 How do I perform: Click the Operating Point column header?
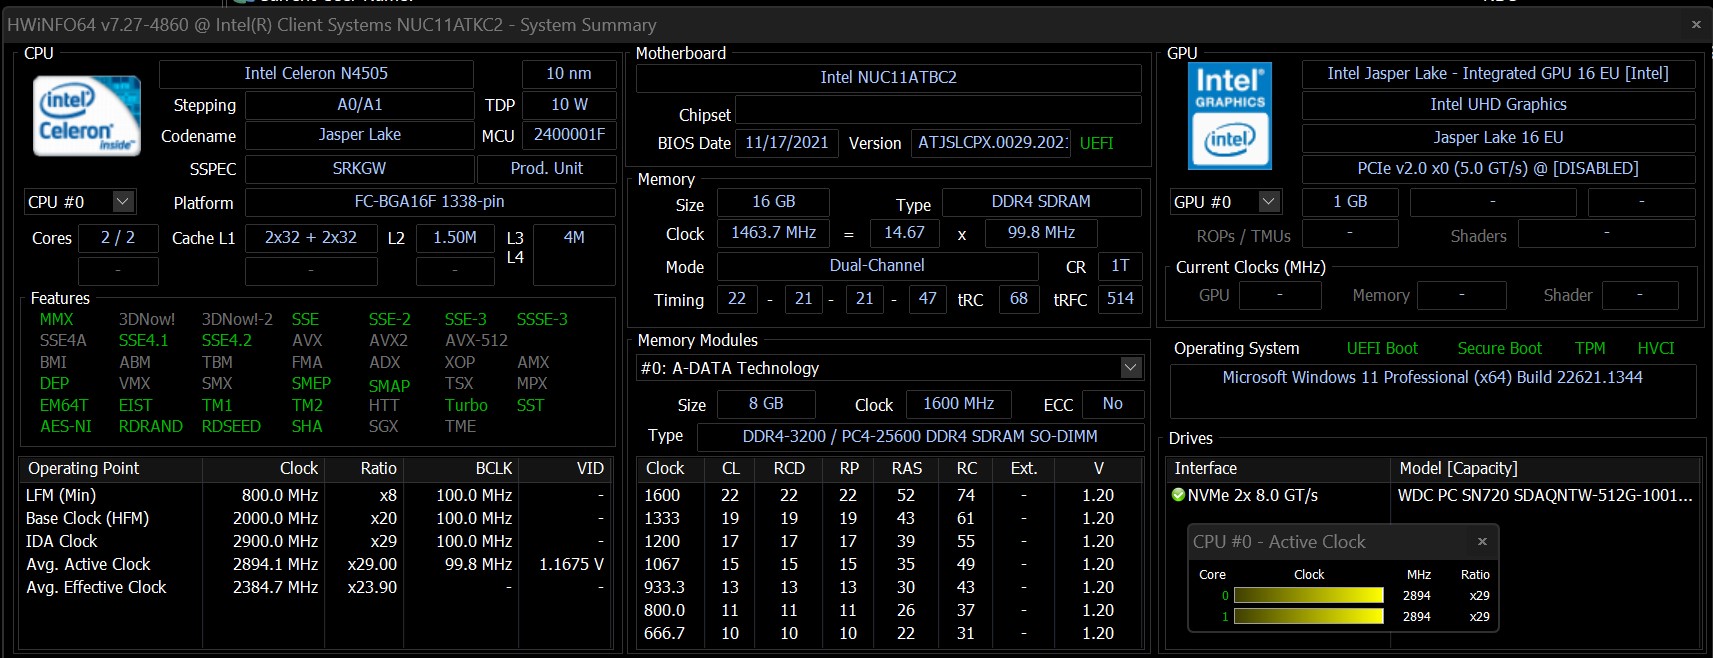click(84, 468)
